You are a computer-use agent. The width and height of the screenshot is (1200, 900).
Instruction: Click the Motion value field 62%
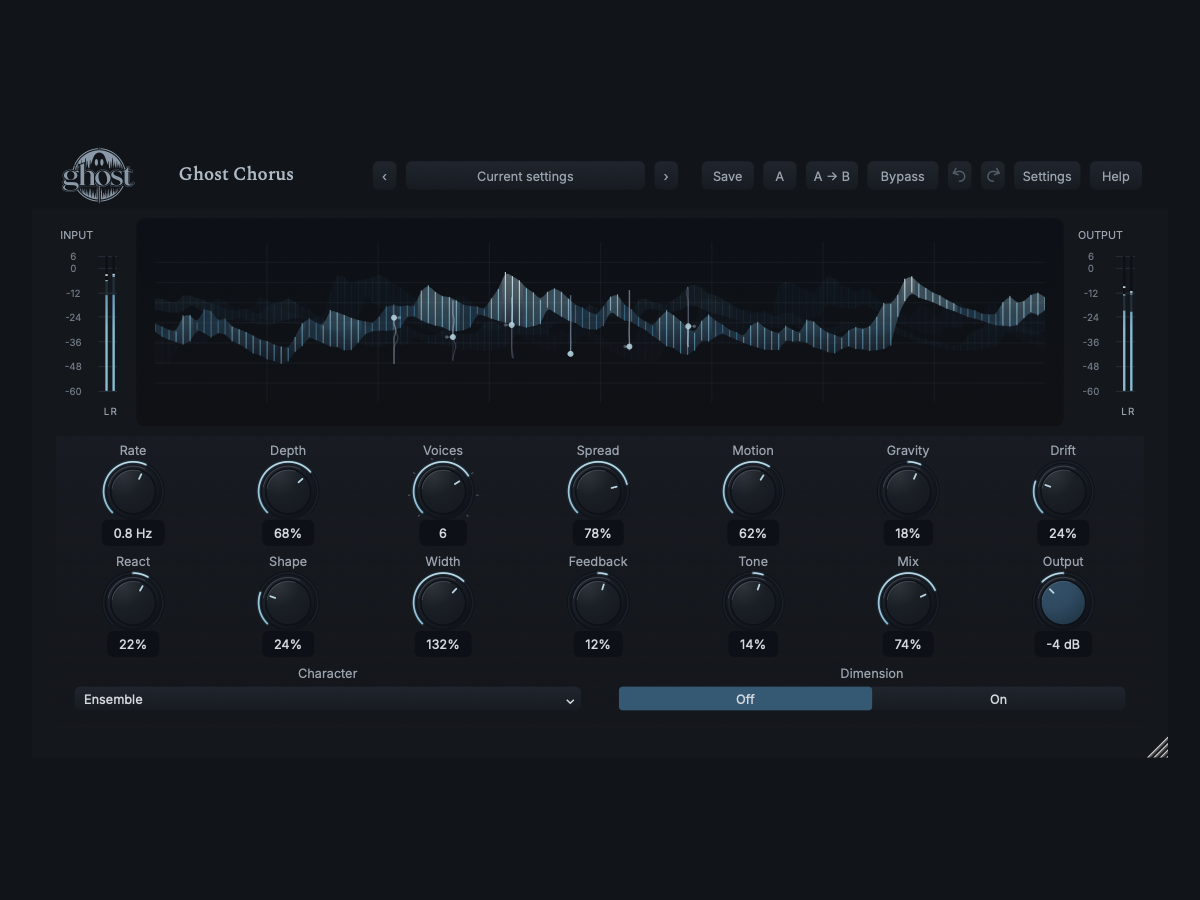(752, 533)
